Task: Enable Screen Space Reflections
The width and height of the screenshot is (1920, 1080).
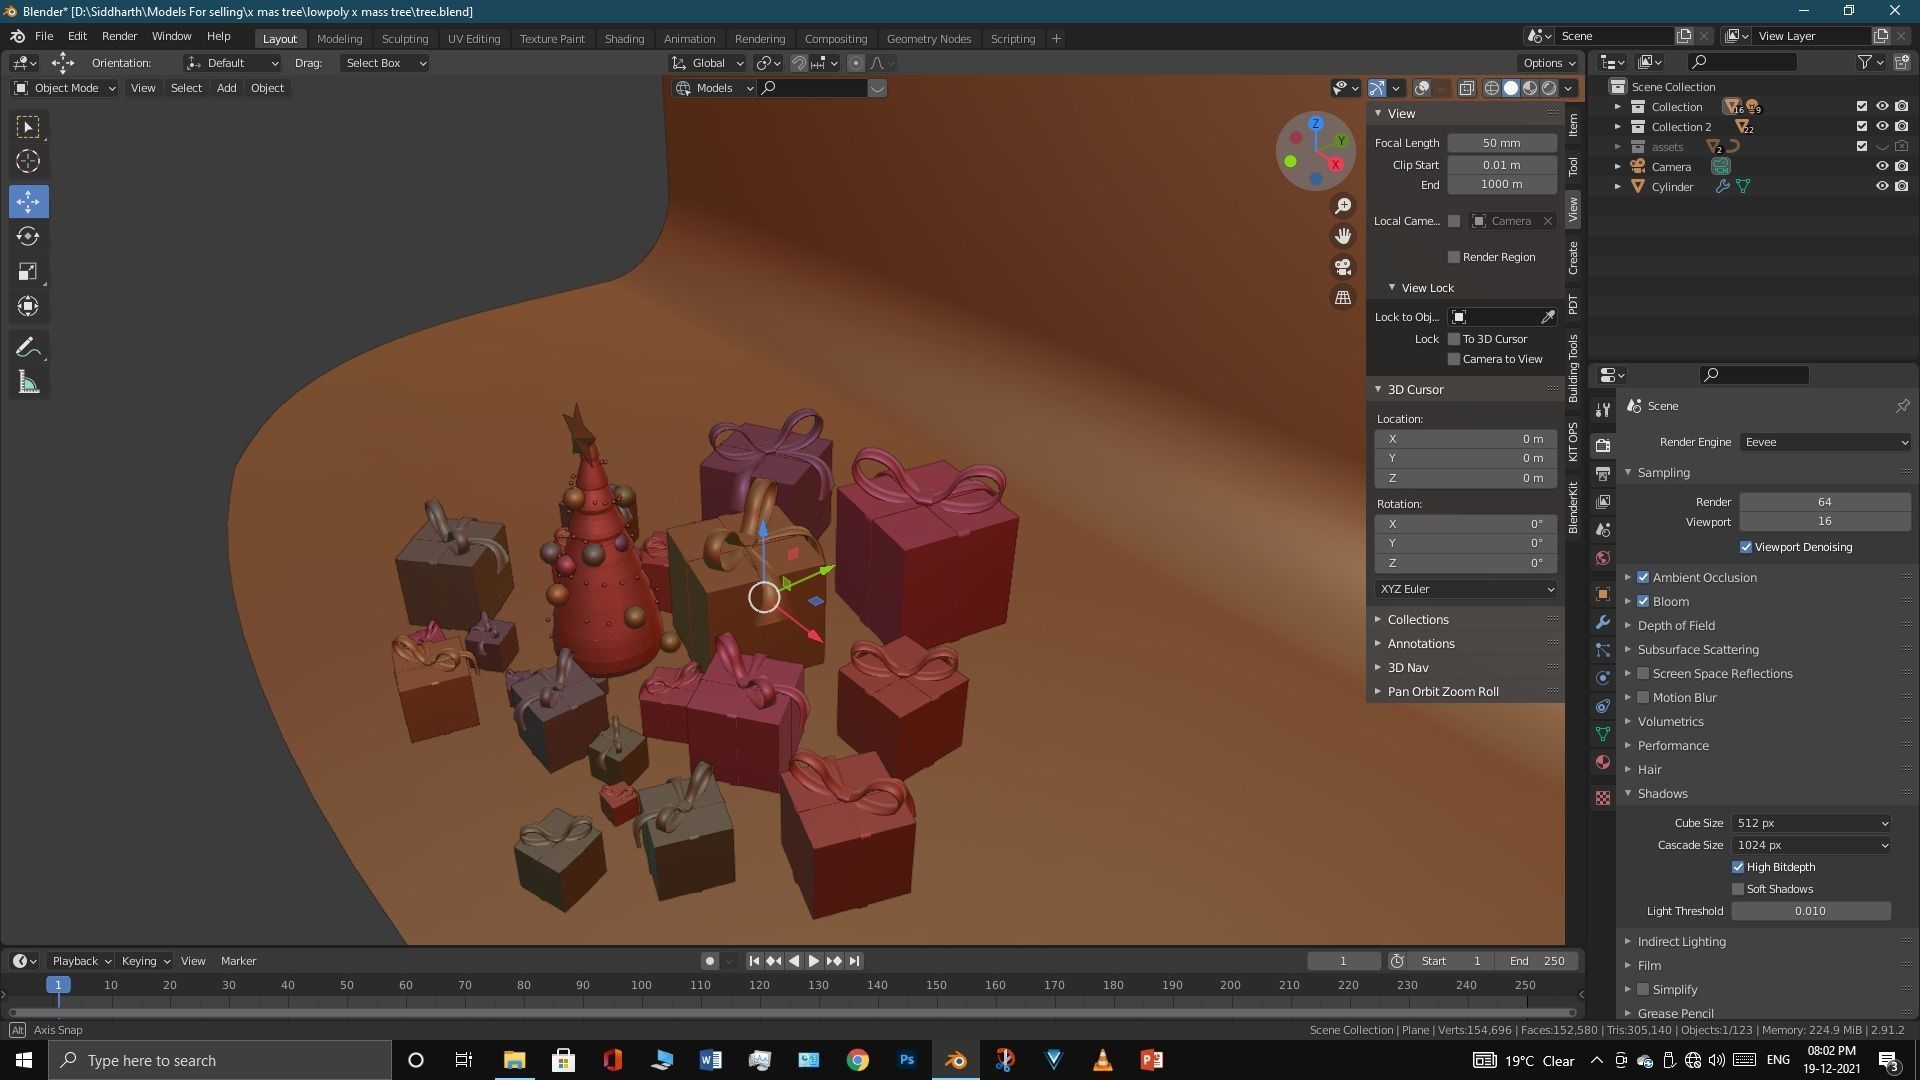Action: click(1643, 673)
